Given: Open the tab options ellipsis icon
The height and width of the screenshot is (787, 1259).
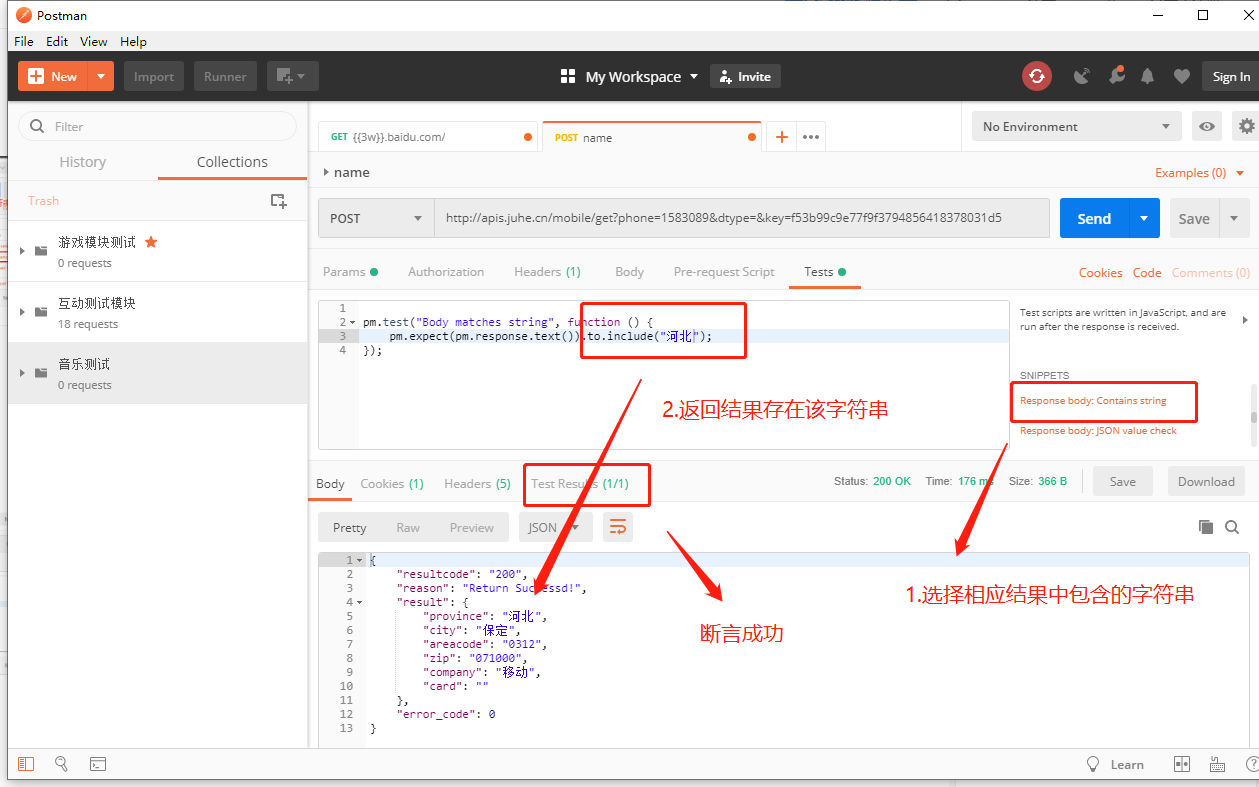Looking at the screenshot, I should pyautogui.click(x=811, y=137).
